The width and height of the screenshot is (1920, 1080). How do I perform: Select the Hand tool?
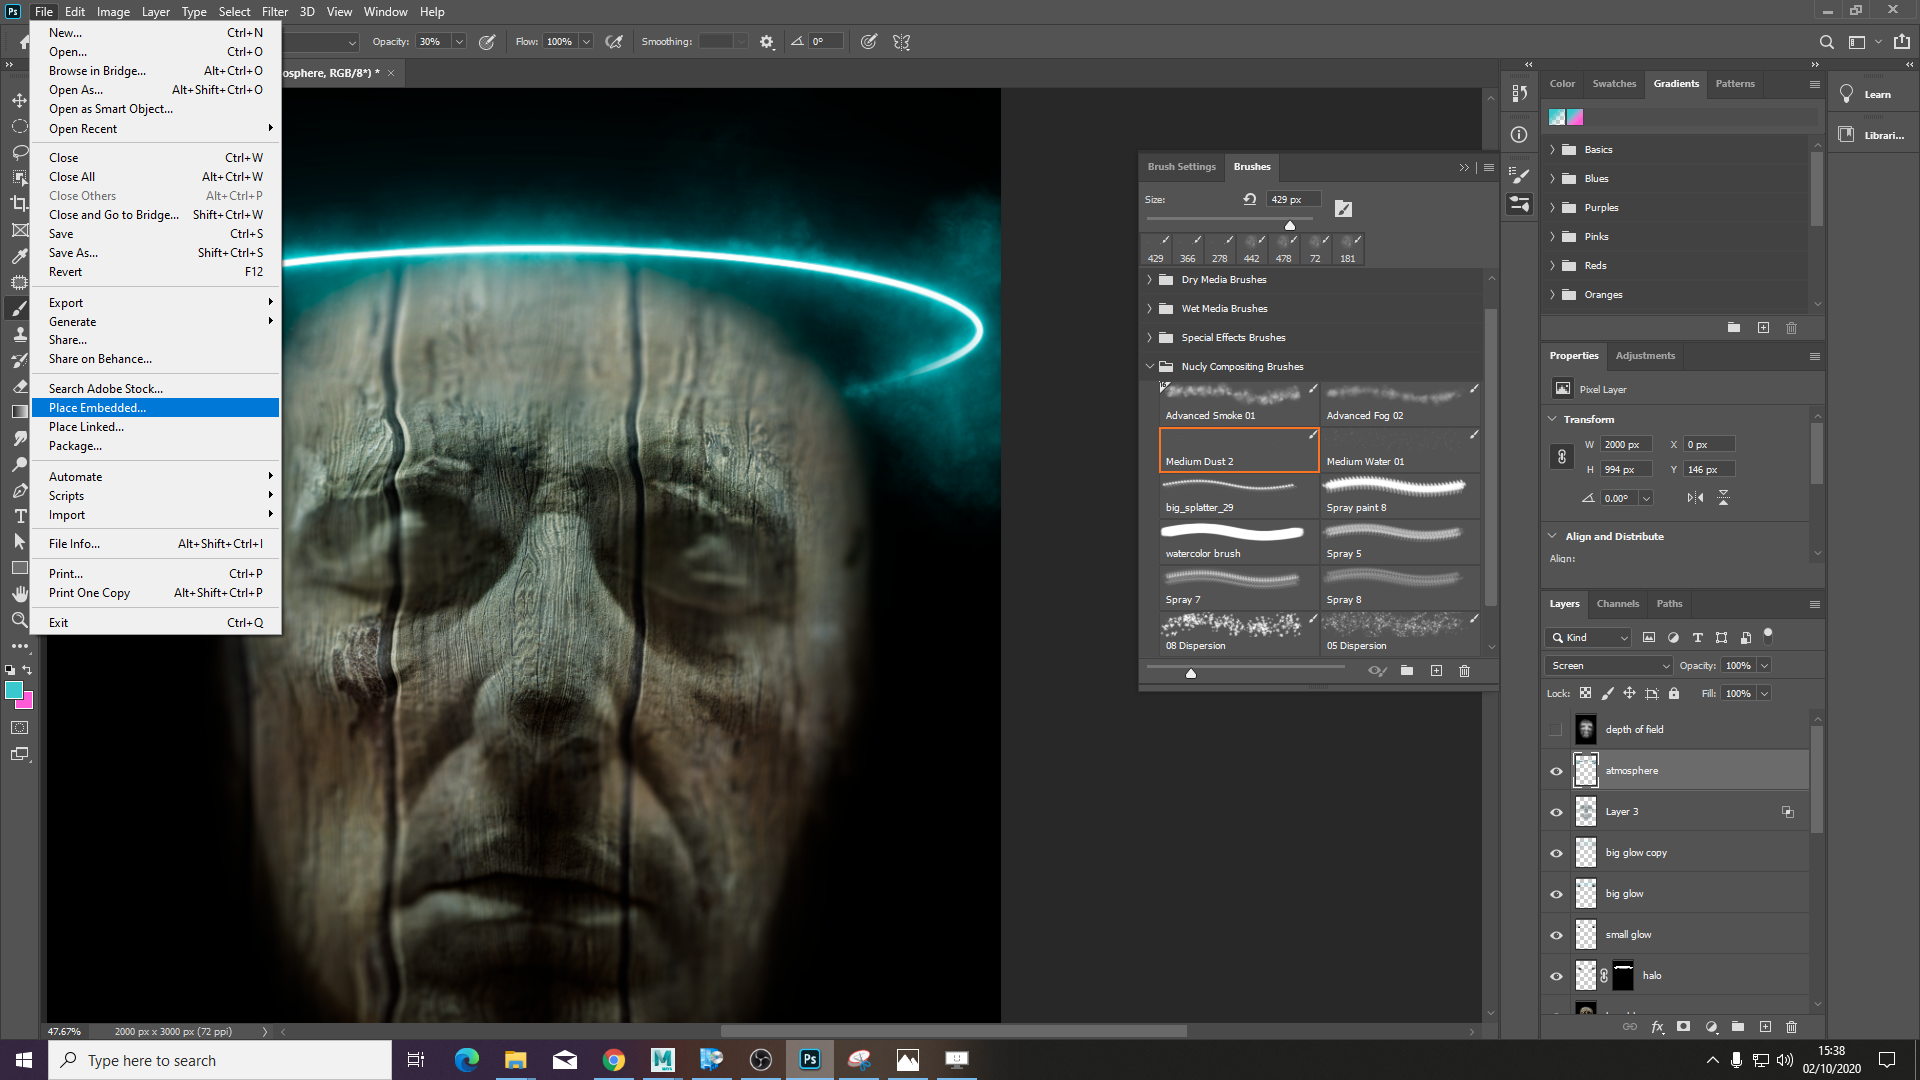(19, 594)
